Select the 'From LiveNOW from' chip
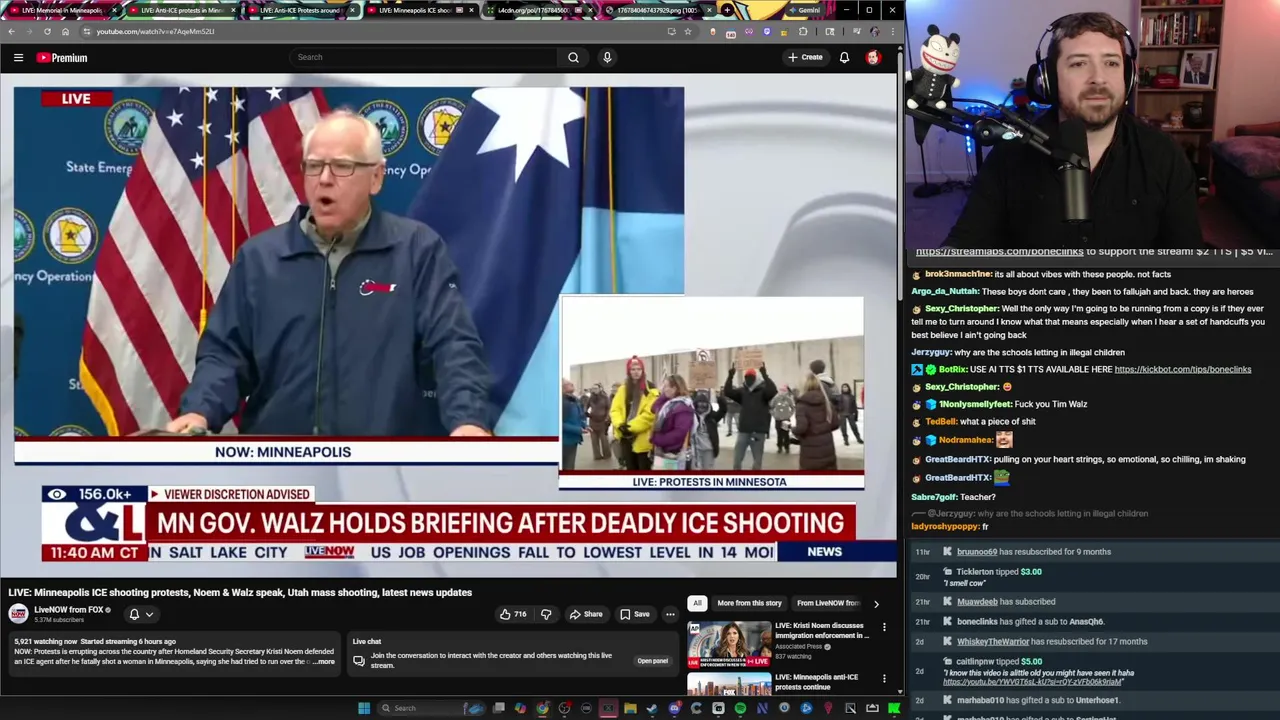This screenshot has width=1280, height=720. [827, 603]
